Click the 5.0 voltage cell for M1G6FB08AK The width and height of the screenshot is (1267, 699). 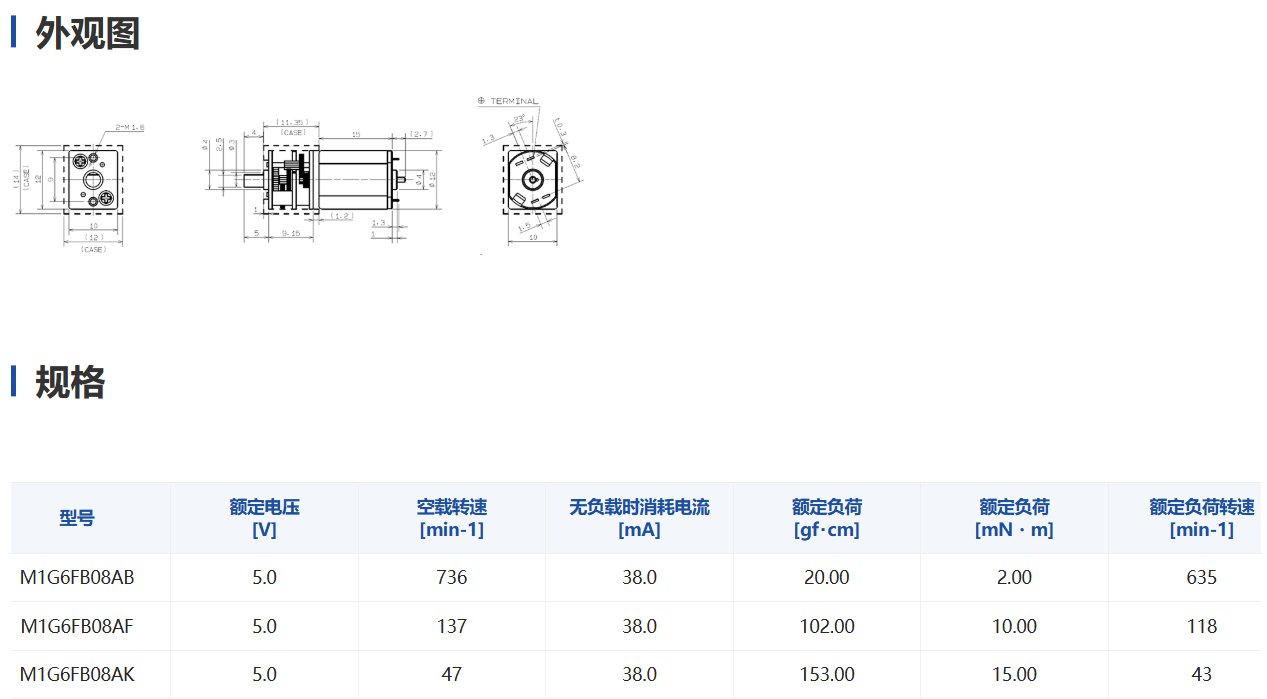click(x=264, y=674)
